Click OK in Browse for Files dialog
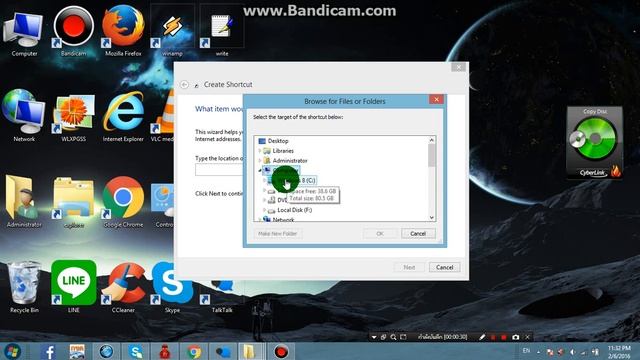640x360 pixels. point(380,233)
